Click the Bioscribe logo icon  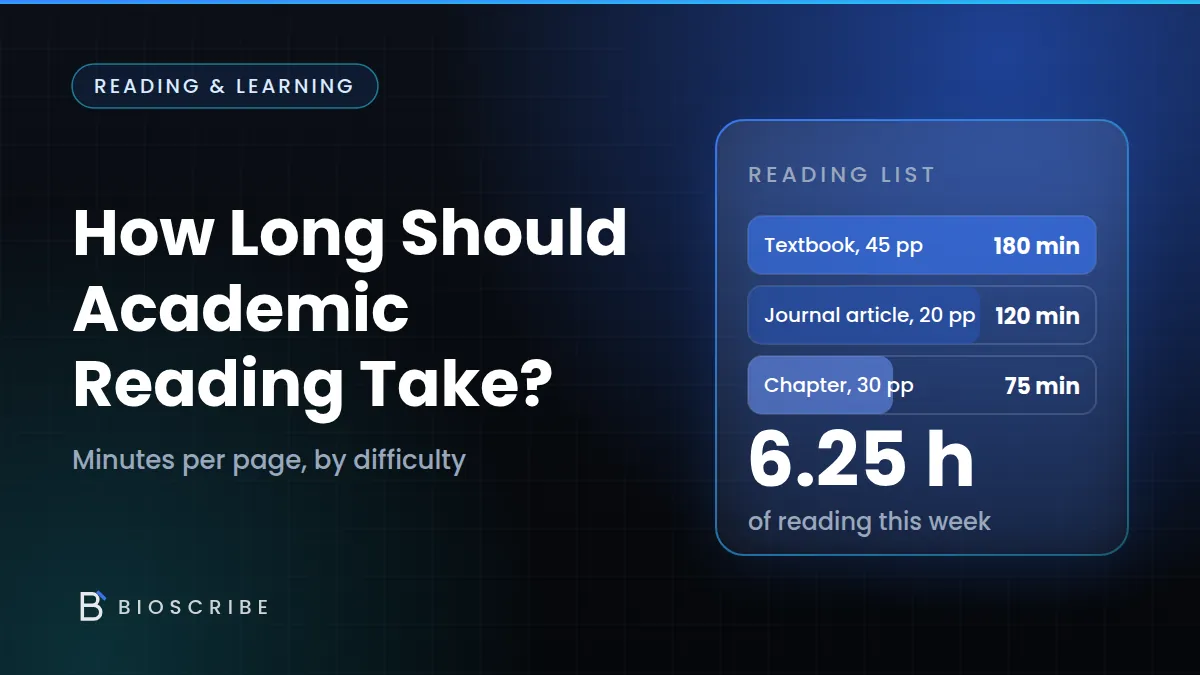[92, 605]
